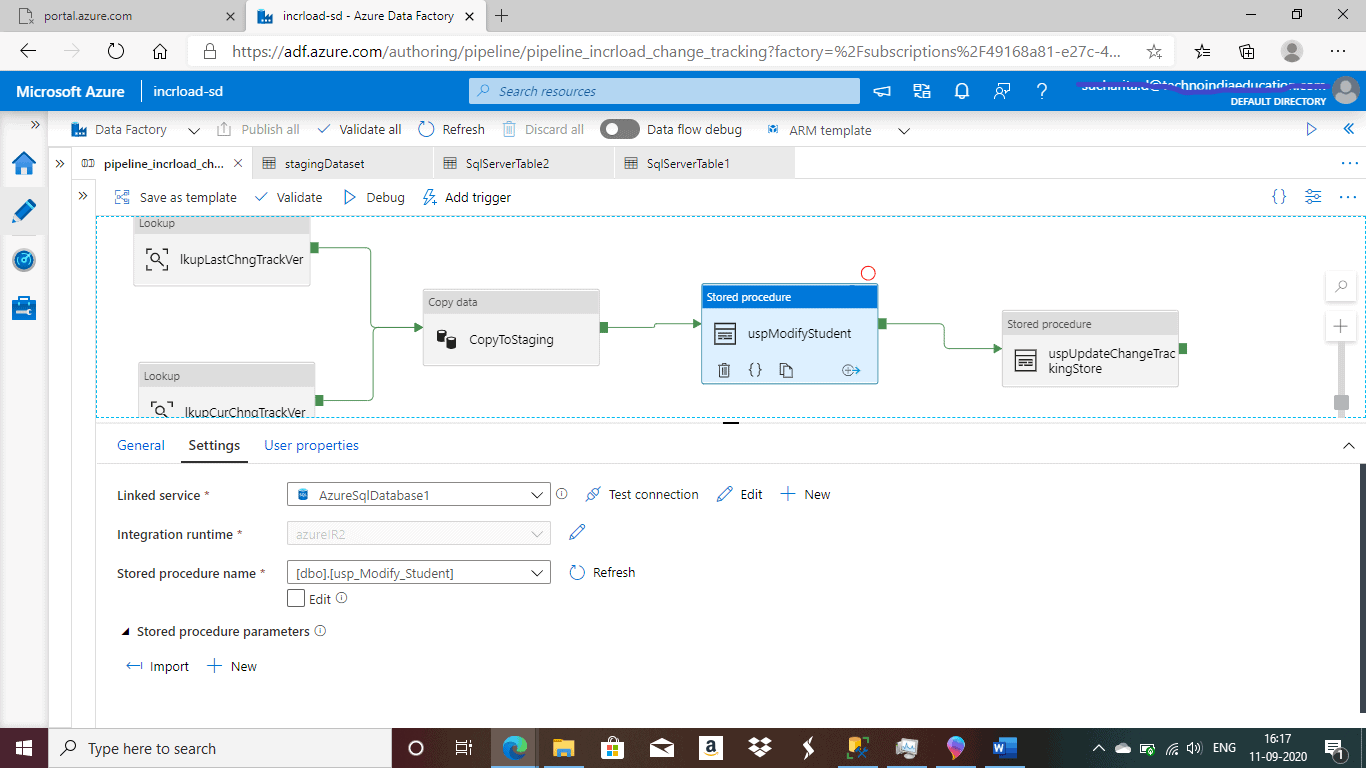Open the Manage toolbox icon in sidebar
This screenshot has width=1366, height=768.
24,308
